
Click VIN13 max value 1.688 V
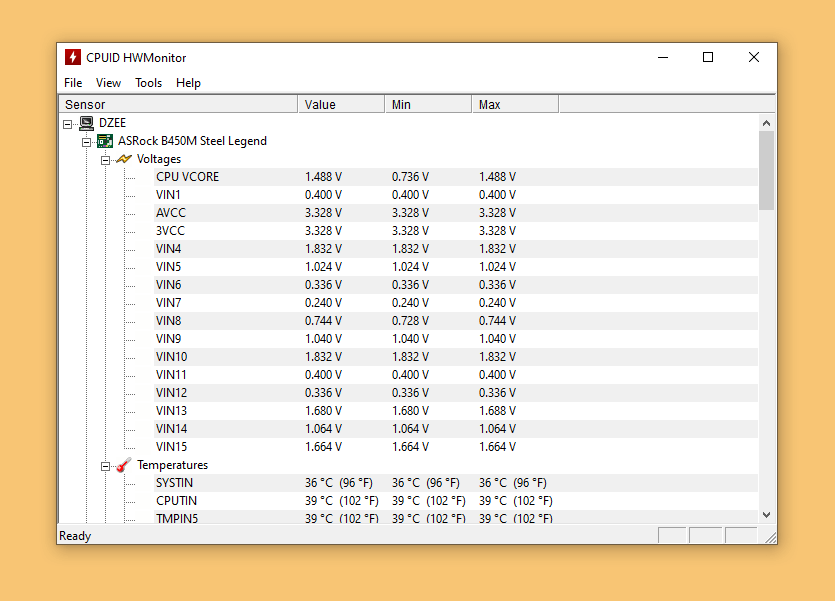click(497, 411)
